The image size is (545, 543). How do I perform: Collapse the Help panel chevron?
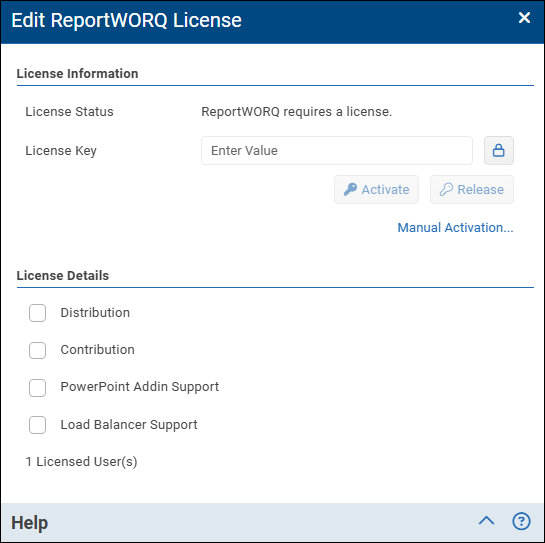click(x=486, y=521)
